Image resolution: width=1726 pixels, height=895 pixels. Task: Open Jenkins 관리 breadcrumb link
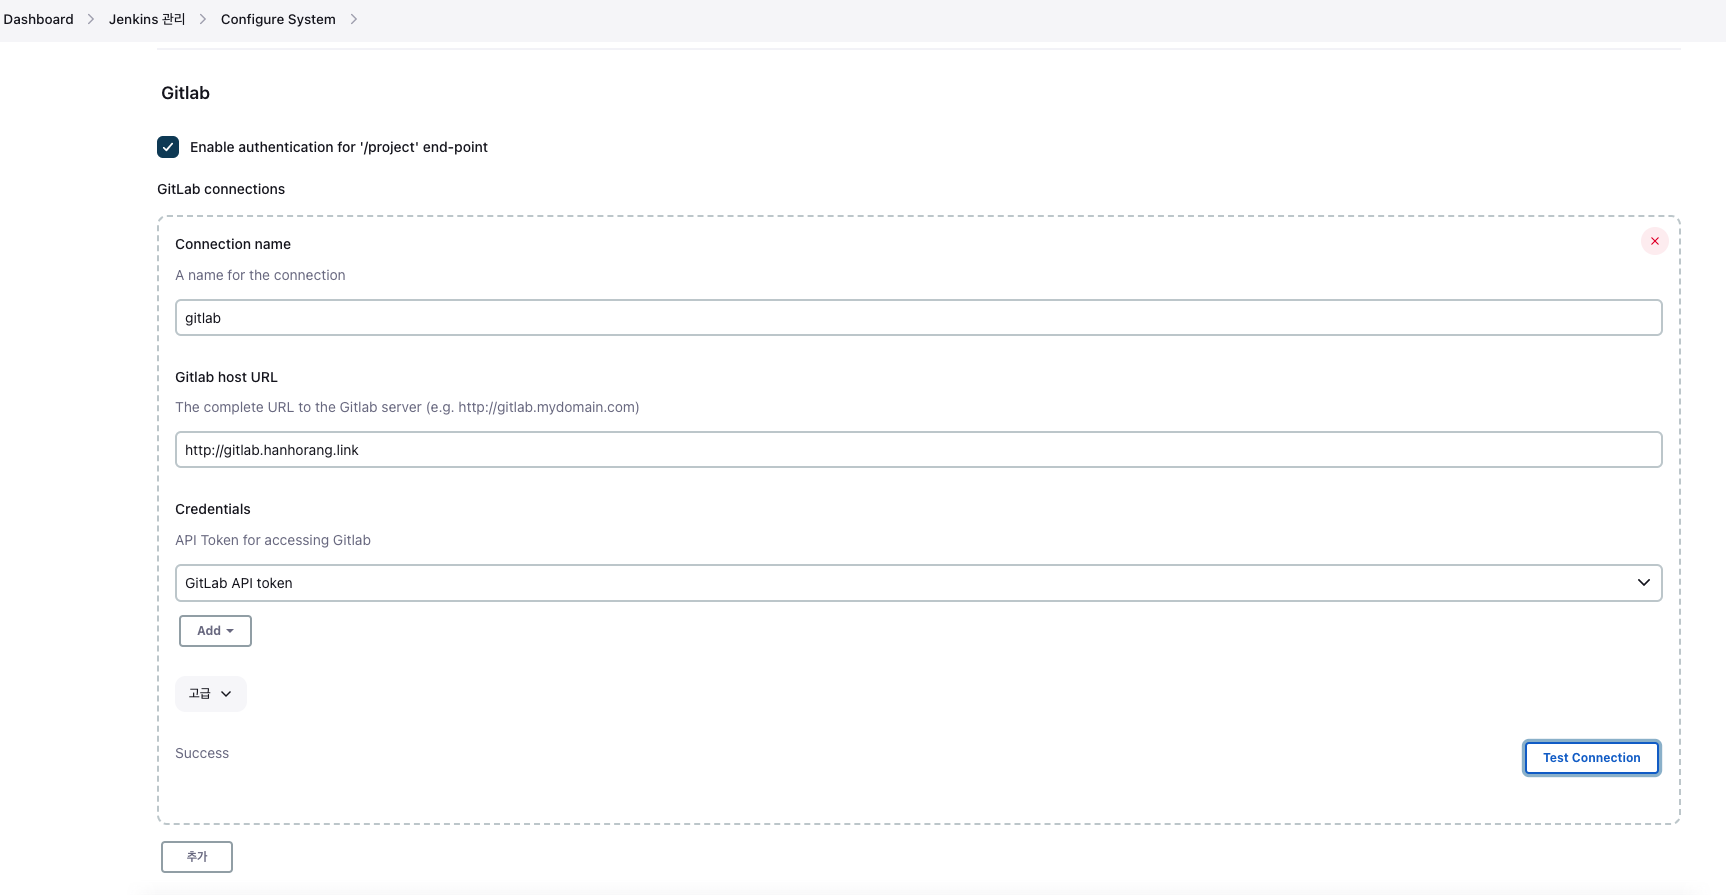tap(147, 19)
